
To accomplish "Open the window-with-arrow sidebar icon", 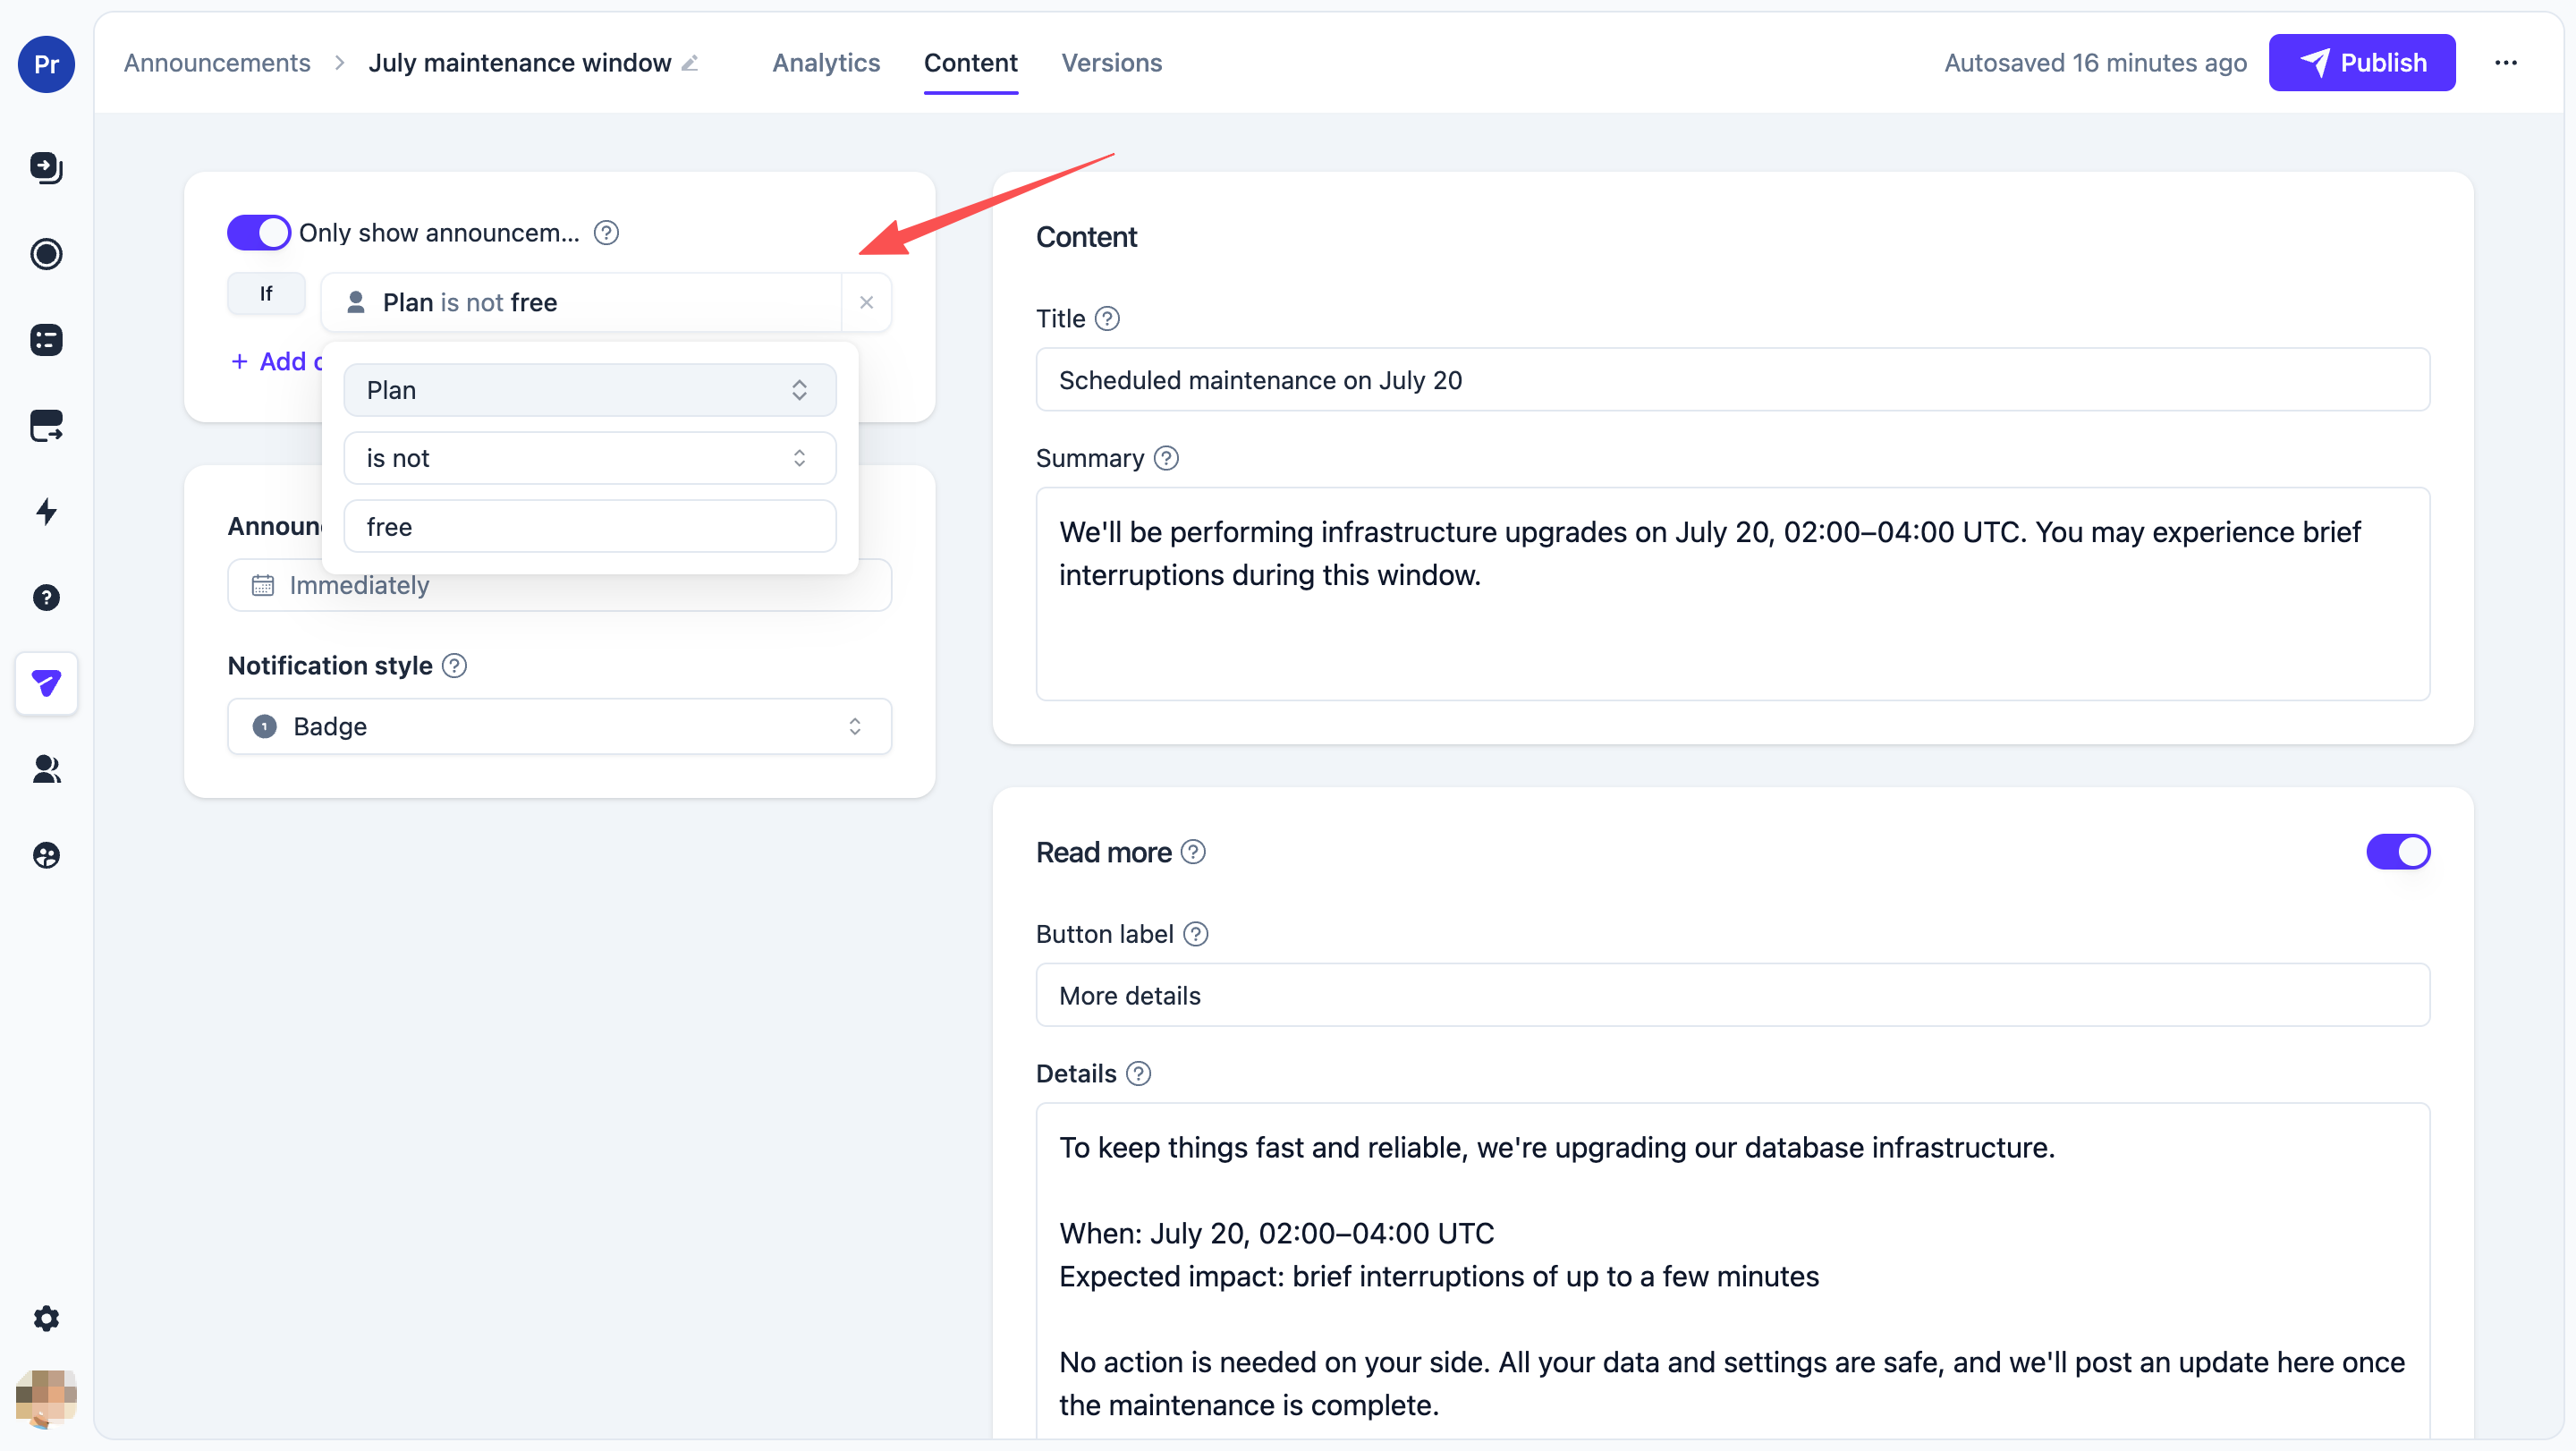I will tap(46, 426).
